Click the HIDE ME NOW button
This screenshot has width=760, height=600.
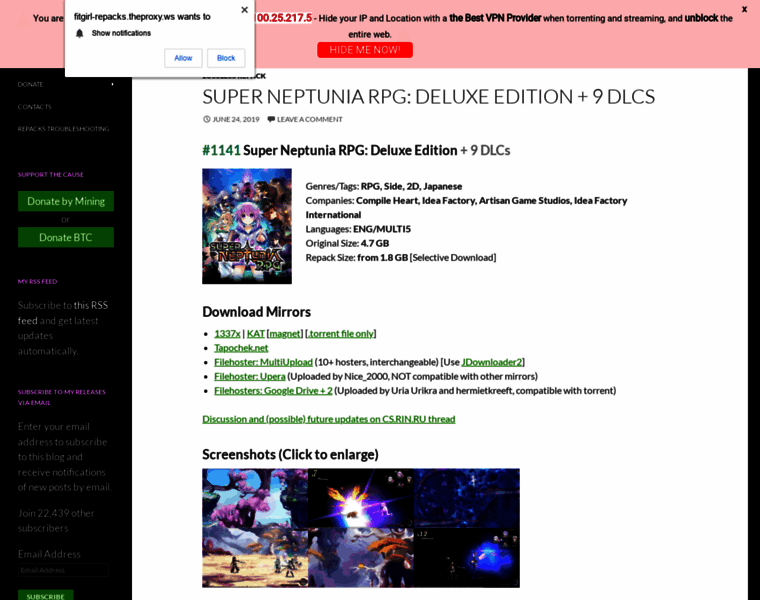[x=365, y=50]
